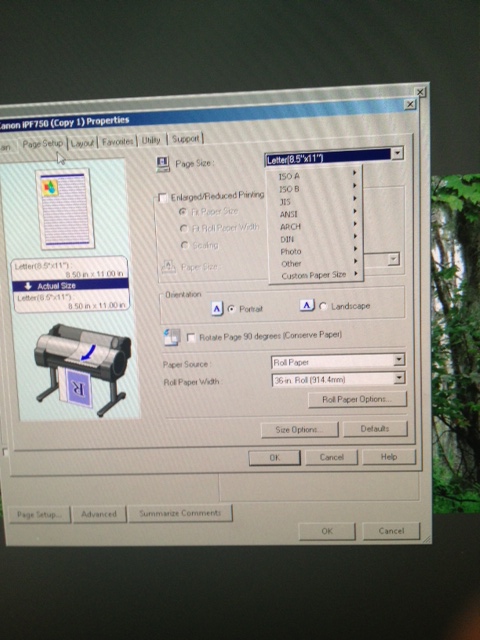Viewport: 480px width, 640px height.
Task: Click the Page Size monitor icon
Action: 163,164
